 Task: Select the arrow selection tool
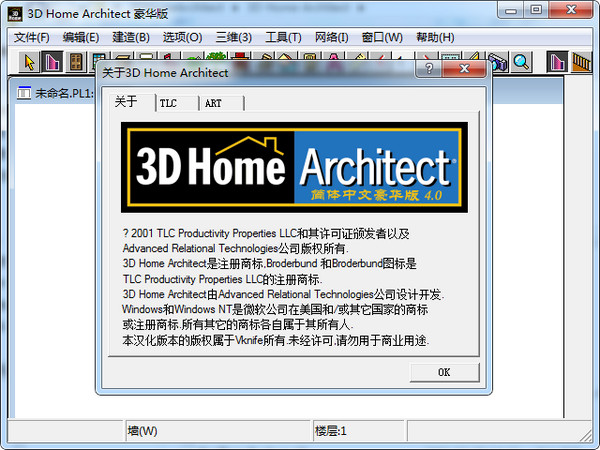pyautogui.click(x=29, y=62)
